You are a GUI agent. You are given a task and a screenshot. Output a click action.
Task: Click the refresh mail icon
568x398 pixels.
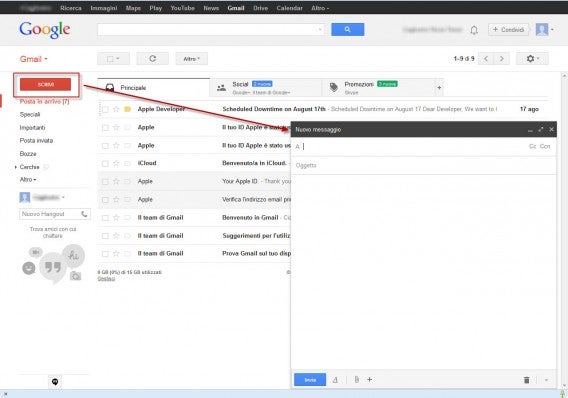click(x=153, y=58)
